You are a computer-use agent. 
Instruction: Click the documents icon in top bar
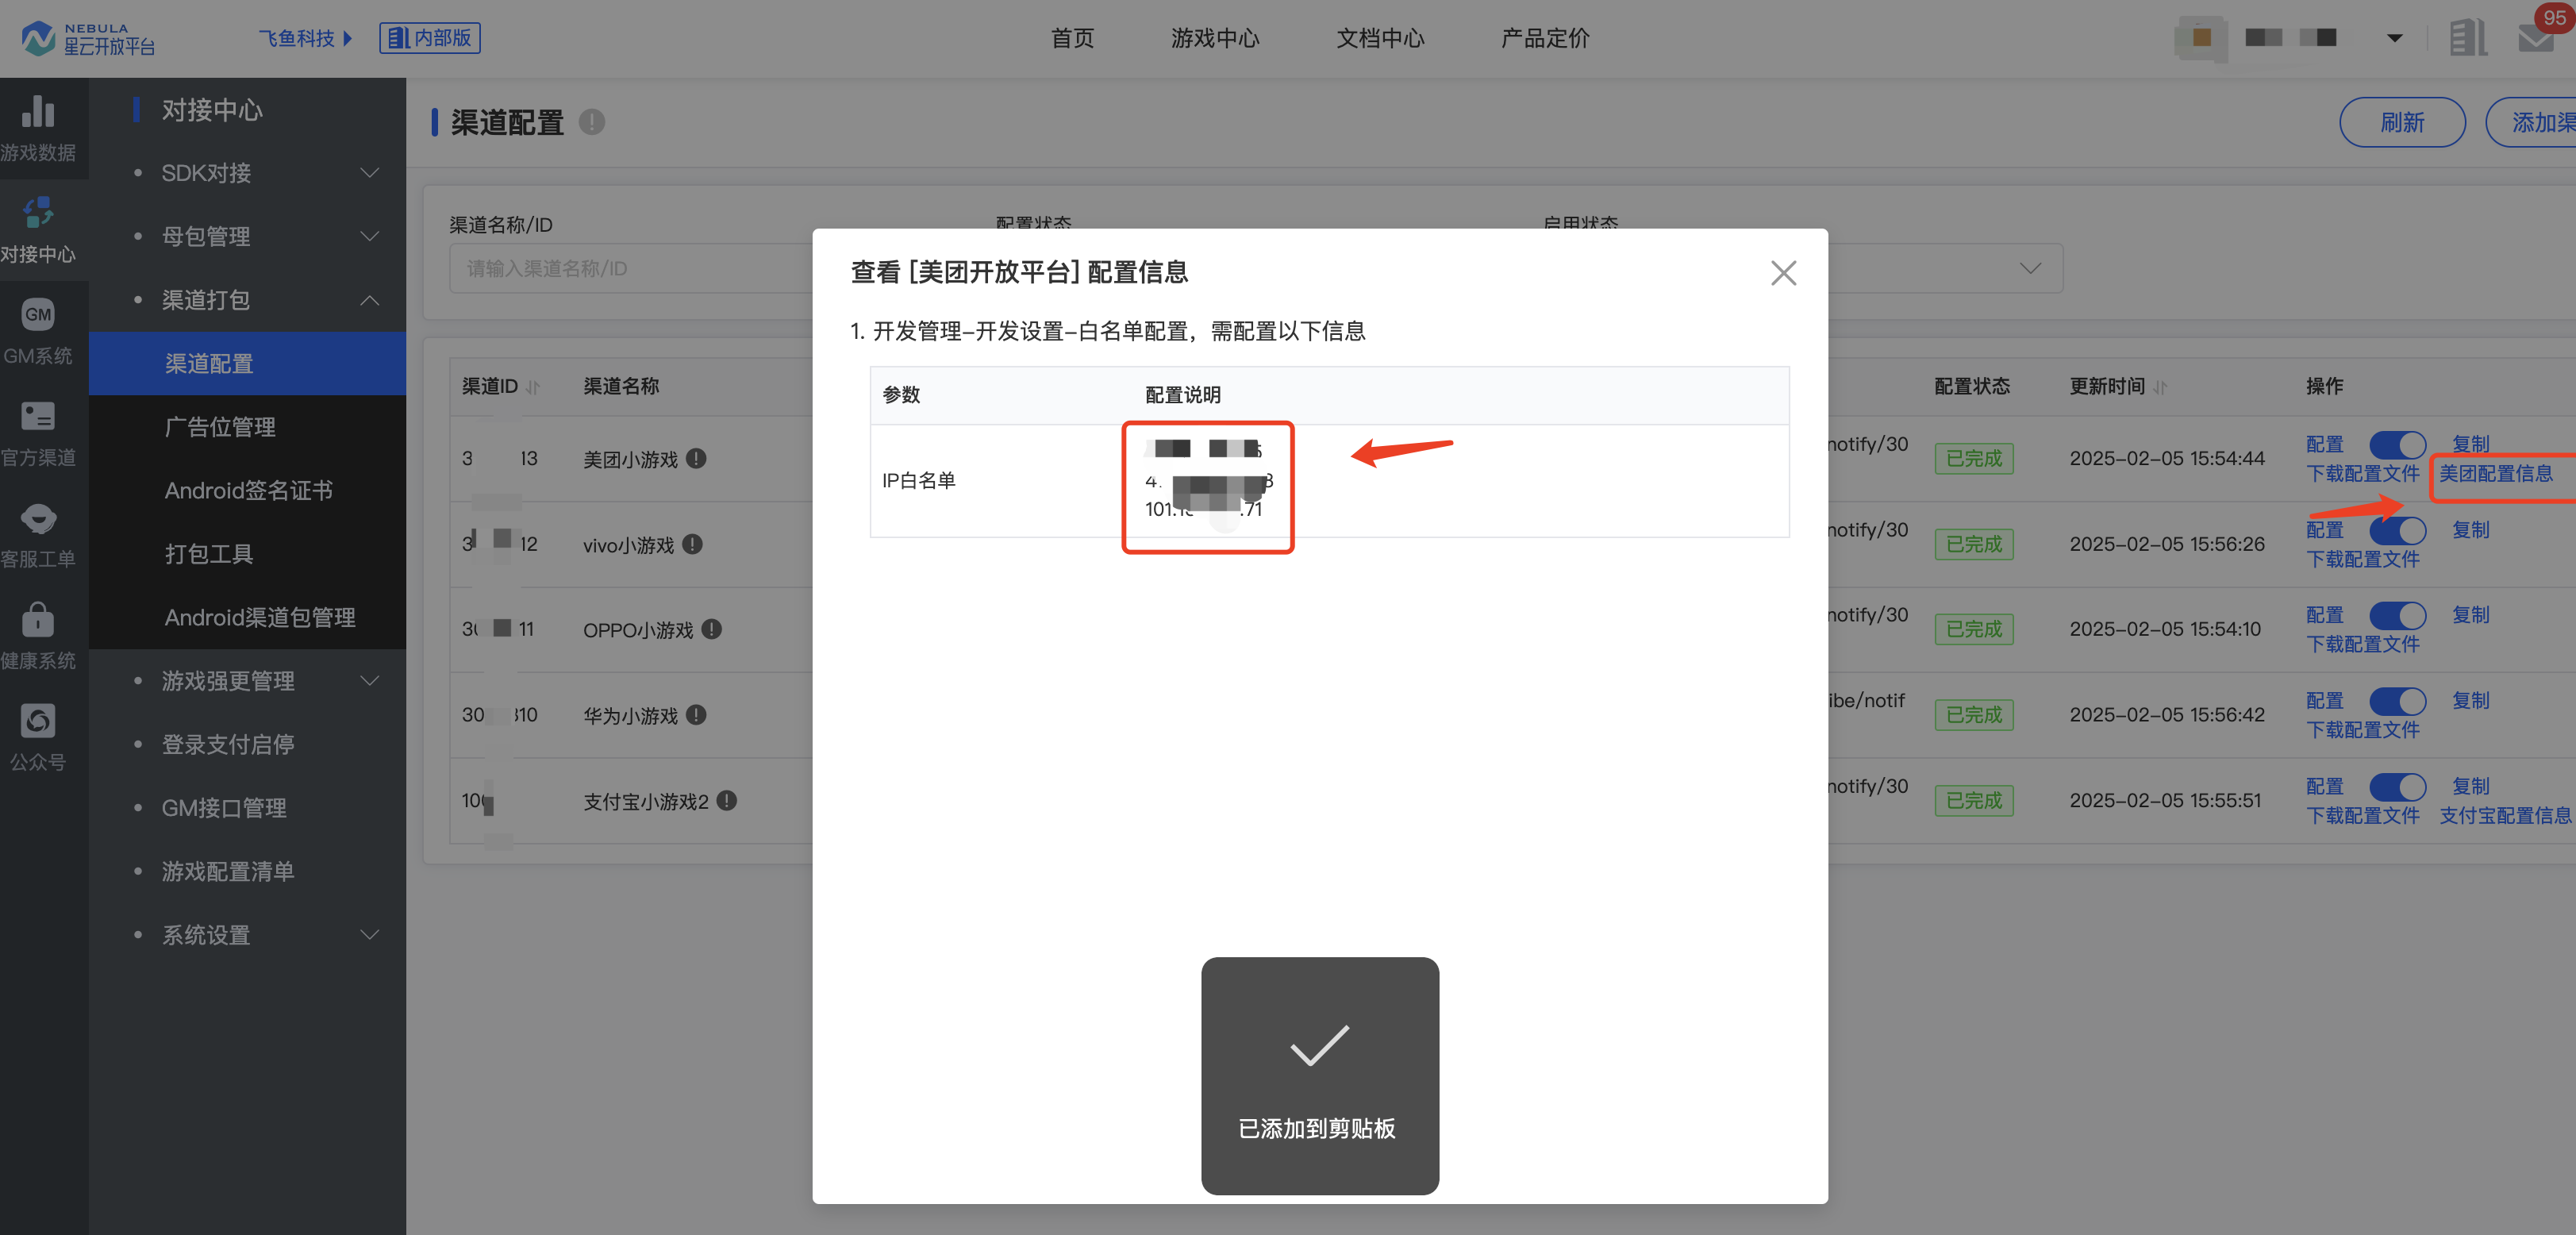pyautogui.click(x=2467, y=38)
